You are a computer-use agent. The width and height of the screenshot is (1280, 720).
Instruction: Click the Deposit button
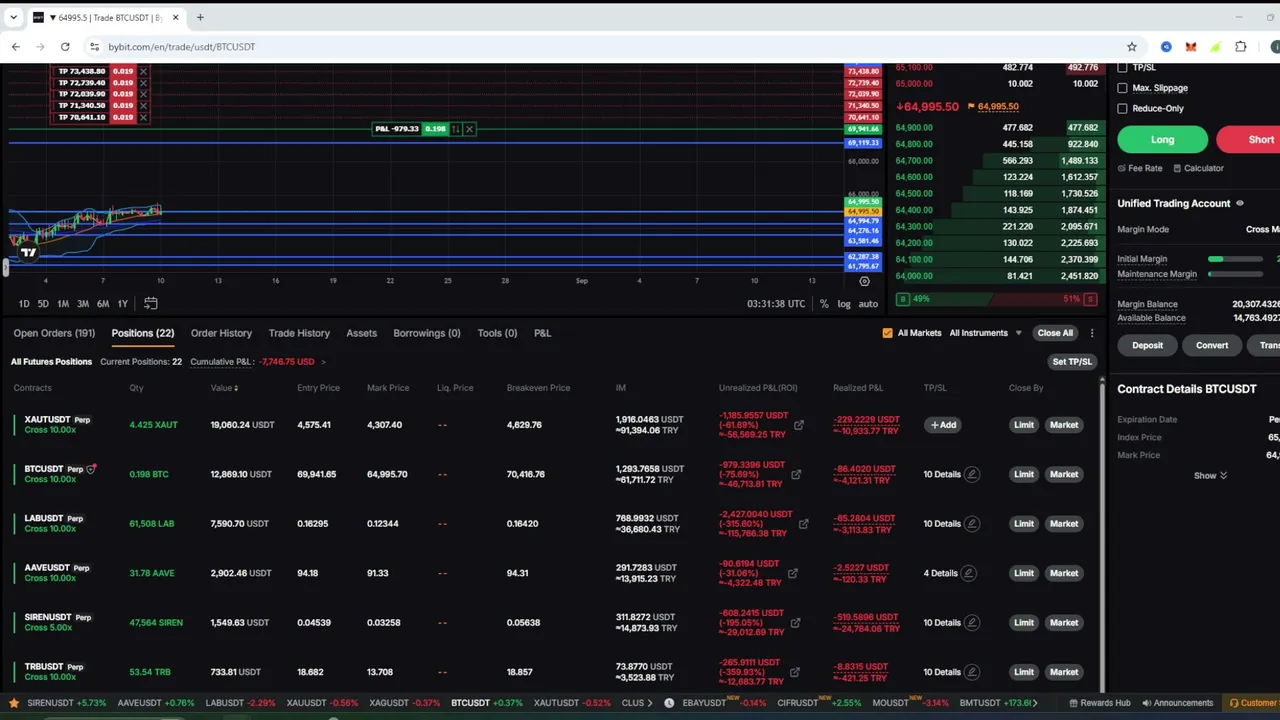click(1147, 346)
